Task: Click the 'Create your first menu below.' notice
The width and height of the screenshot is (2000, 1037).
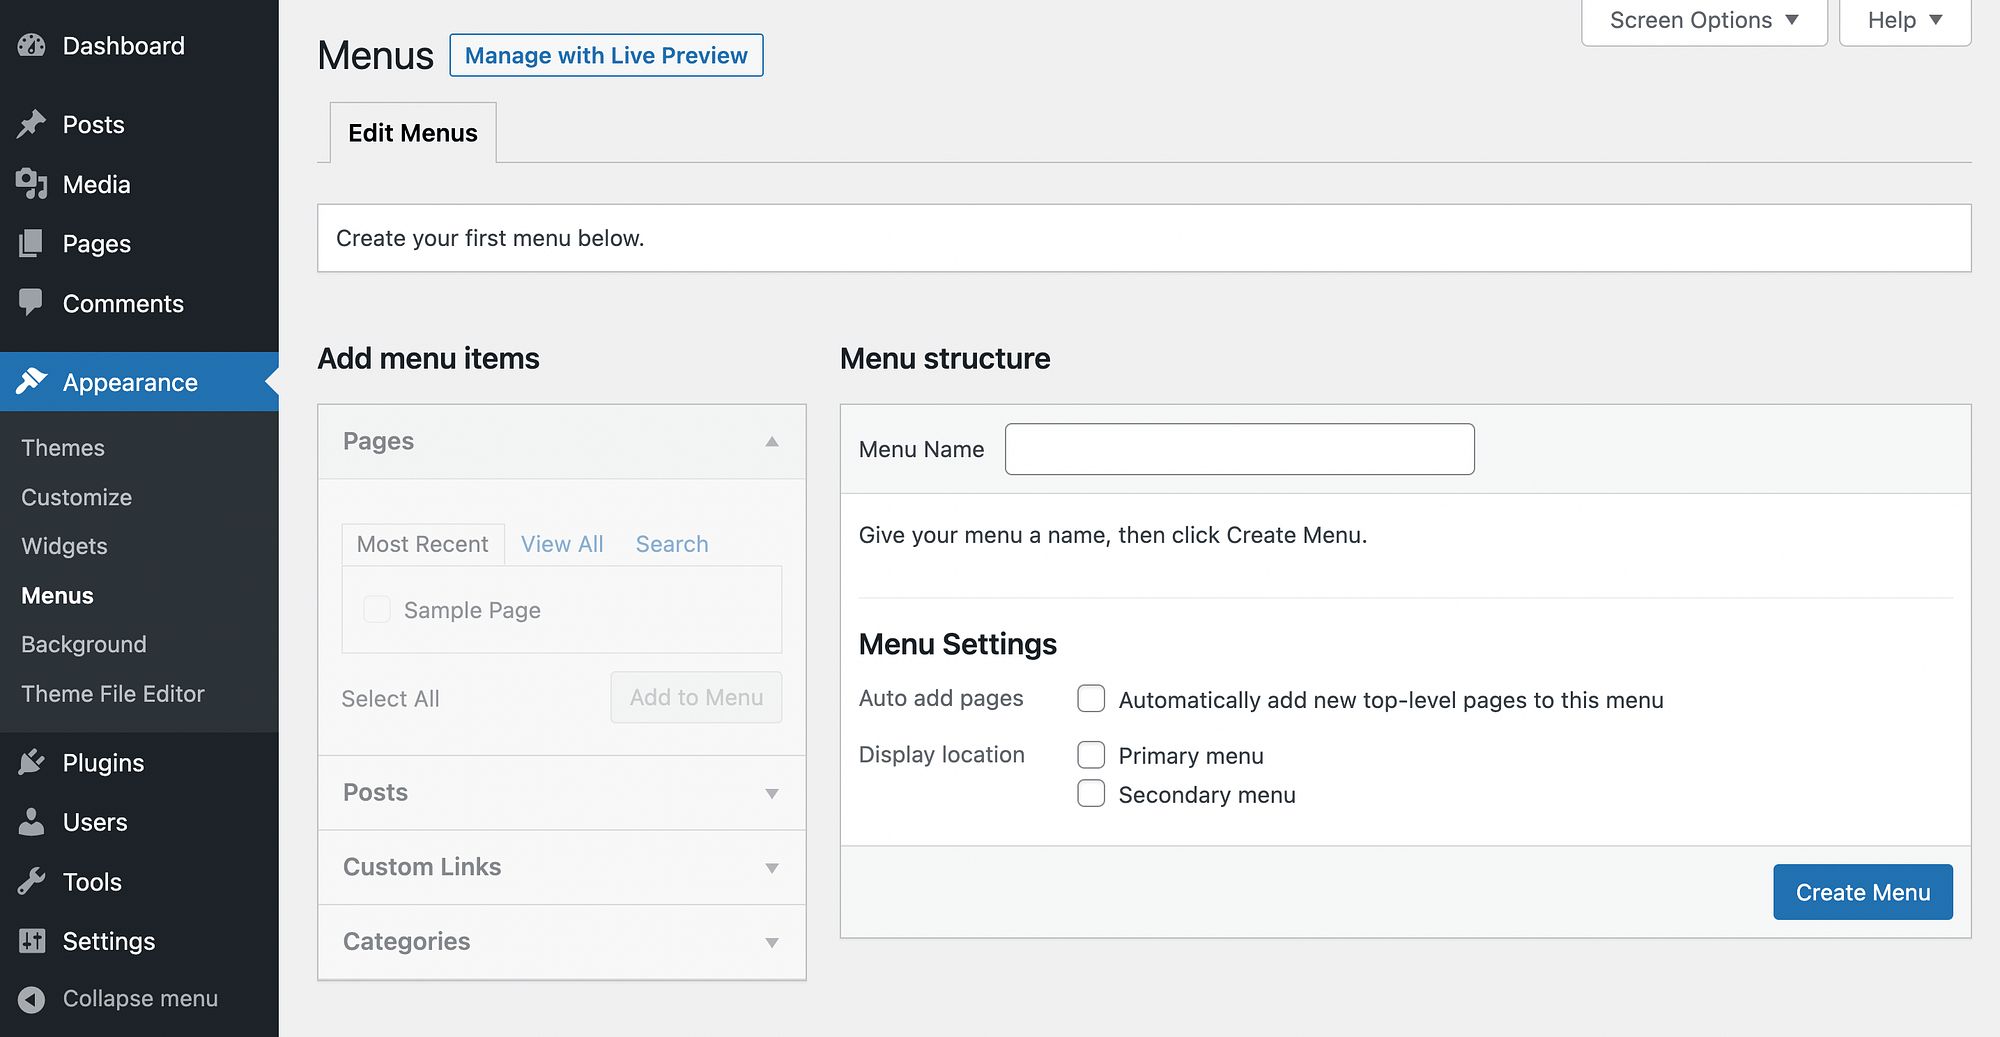Action: tap(1144, 238)
